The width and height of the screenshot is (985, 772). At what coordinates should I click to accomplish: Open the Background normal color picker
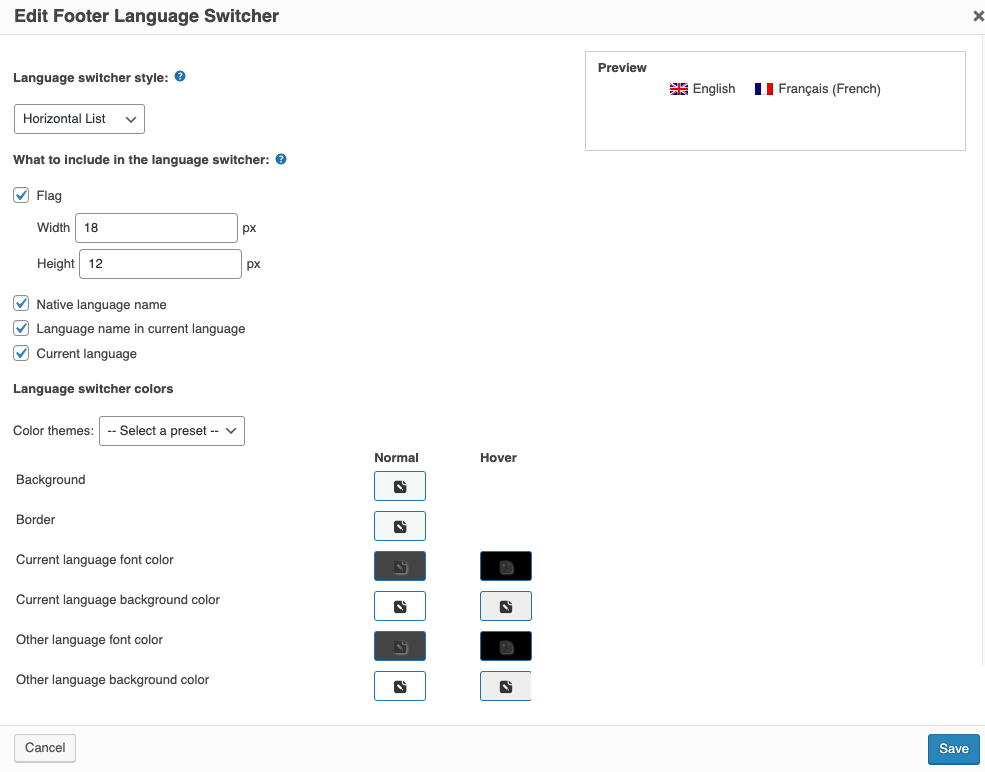399,486
